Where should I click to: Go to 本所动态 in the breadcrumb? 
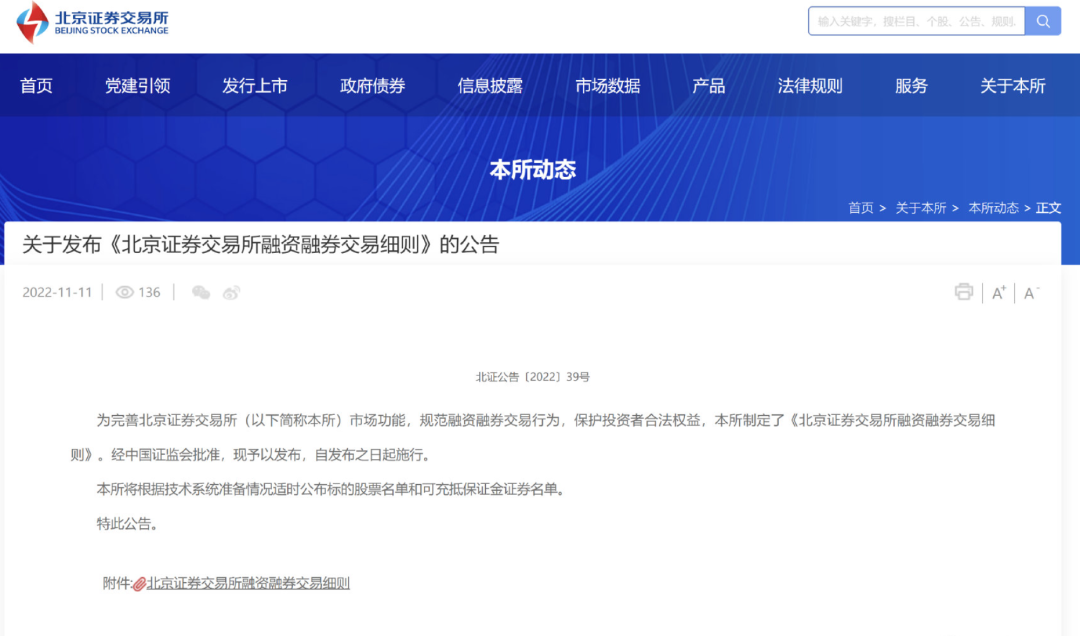(993, 208)
